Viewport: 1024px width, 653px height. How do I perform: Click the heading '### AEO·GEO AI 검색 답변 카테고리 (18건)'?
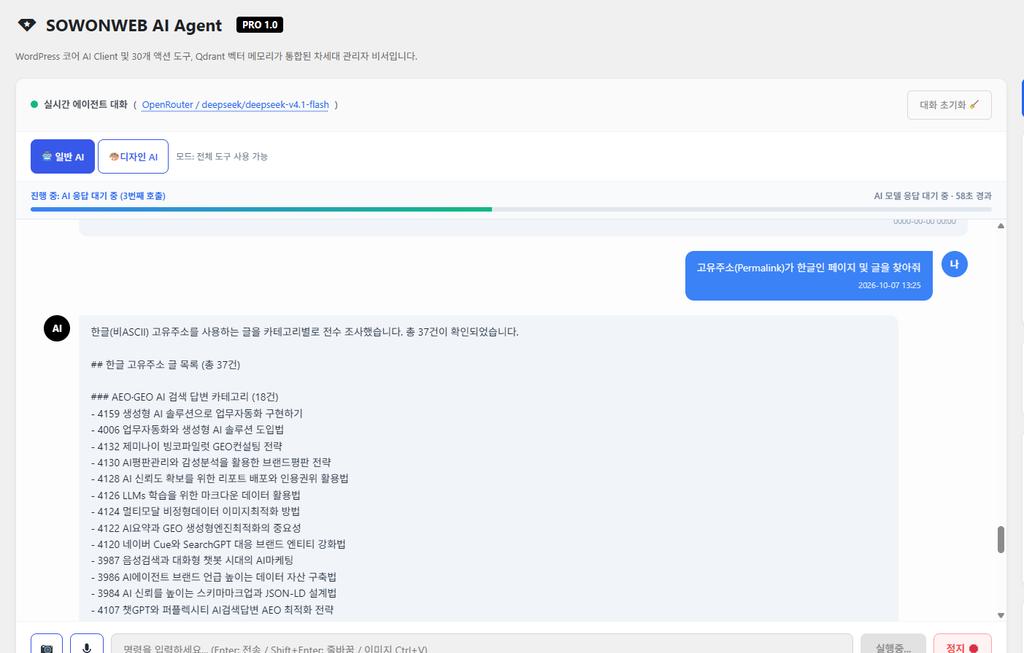184,397
